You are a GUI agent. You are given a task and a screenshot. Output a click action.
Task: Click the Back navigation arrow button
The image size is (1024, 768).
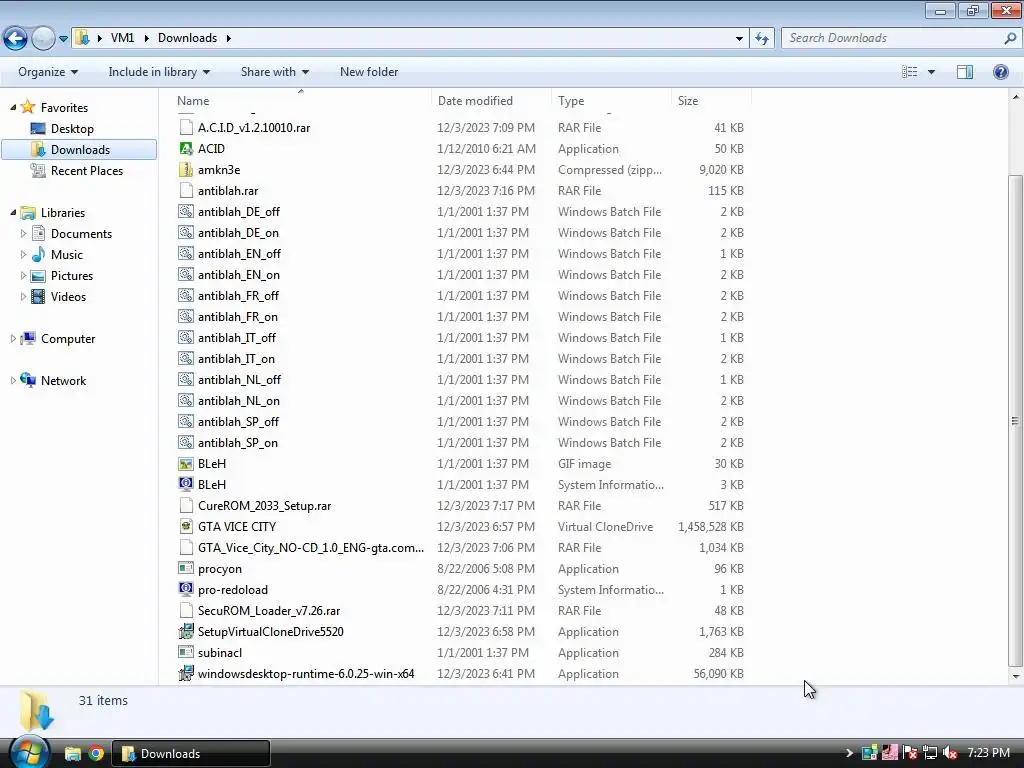pos(16,39)
